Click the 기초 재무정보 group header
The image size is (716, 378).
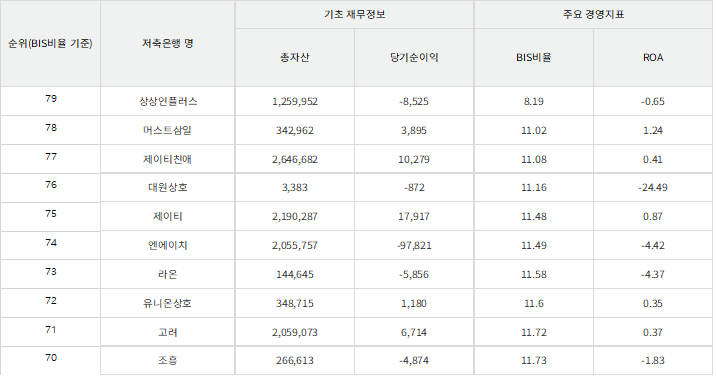(x=354, y=15)
